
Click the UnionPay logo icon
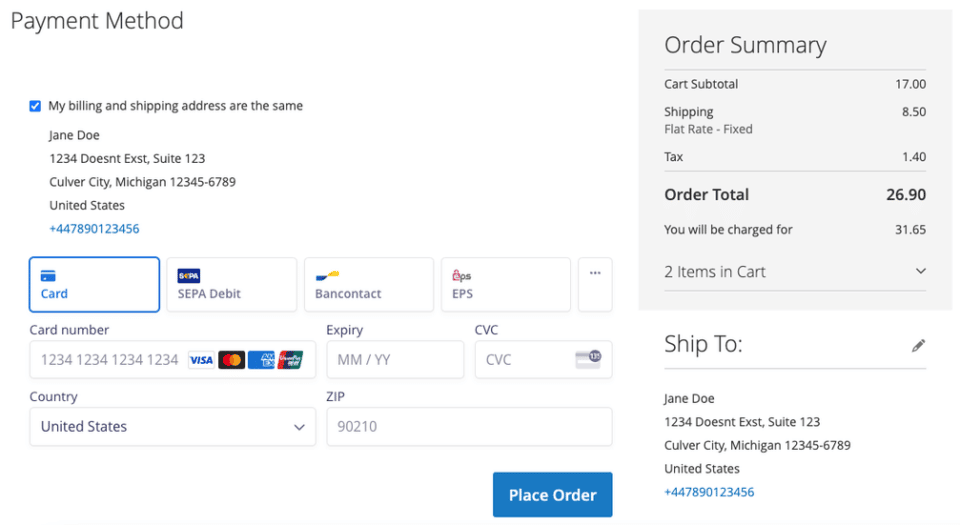click(x=291, y=360)
